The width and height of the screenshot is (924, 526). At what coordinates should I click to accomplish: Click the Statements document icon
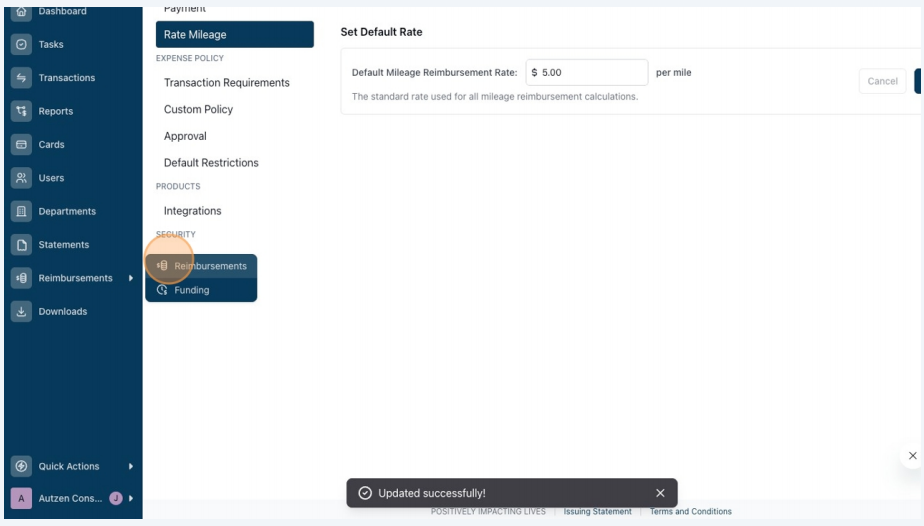pyautogui.click(x=21, y=244)
